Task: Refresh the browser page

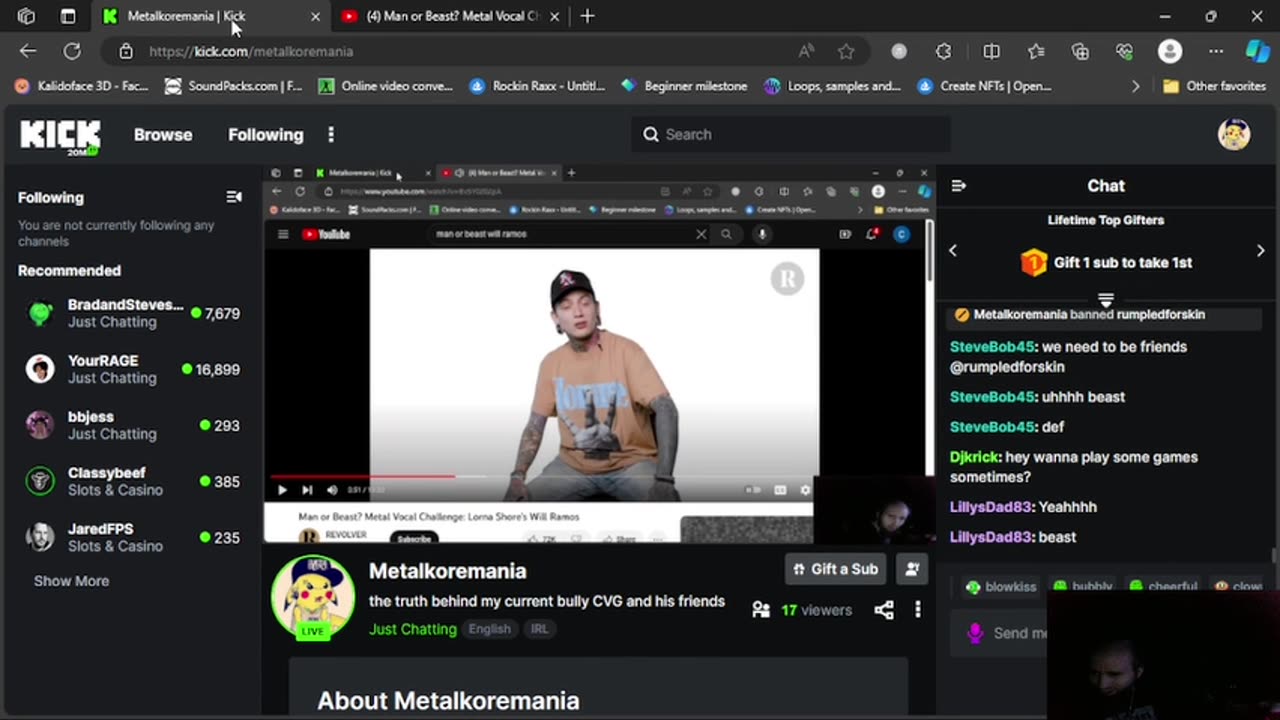Action: coord(72,51)
